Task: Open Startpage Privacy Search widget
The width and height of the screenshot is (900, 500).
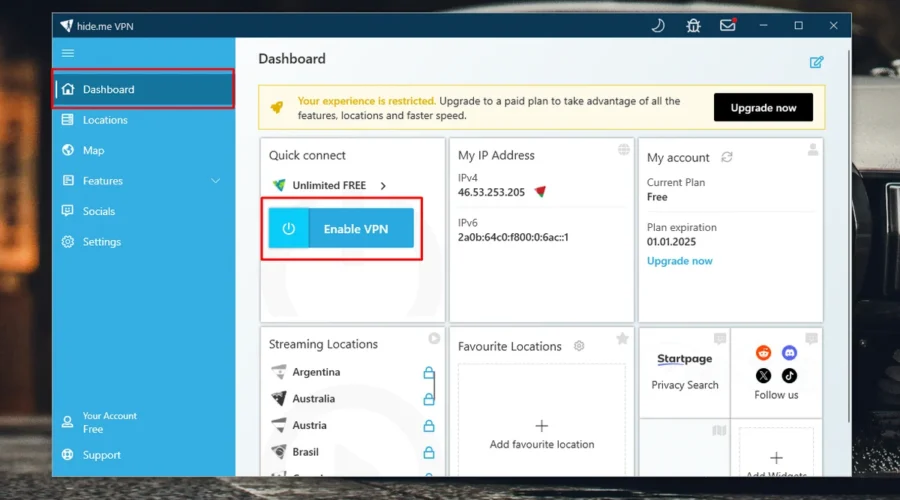Action: [685, 371]
